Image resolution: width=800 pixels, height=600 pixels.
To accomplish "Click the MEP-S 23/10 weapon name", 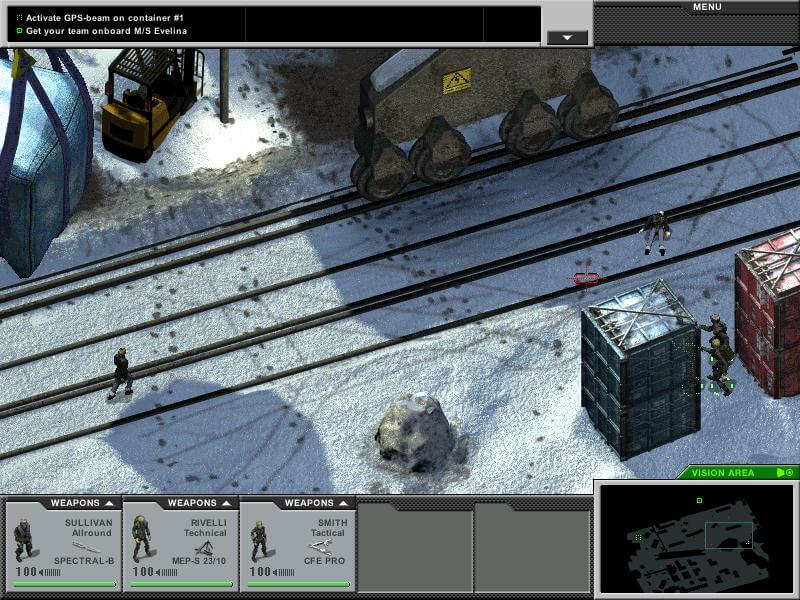I will tap(198, 561).
